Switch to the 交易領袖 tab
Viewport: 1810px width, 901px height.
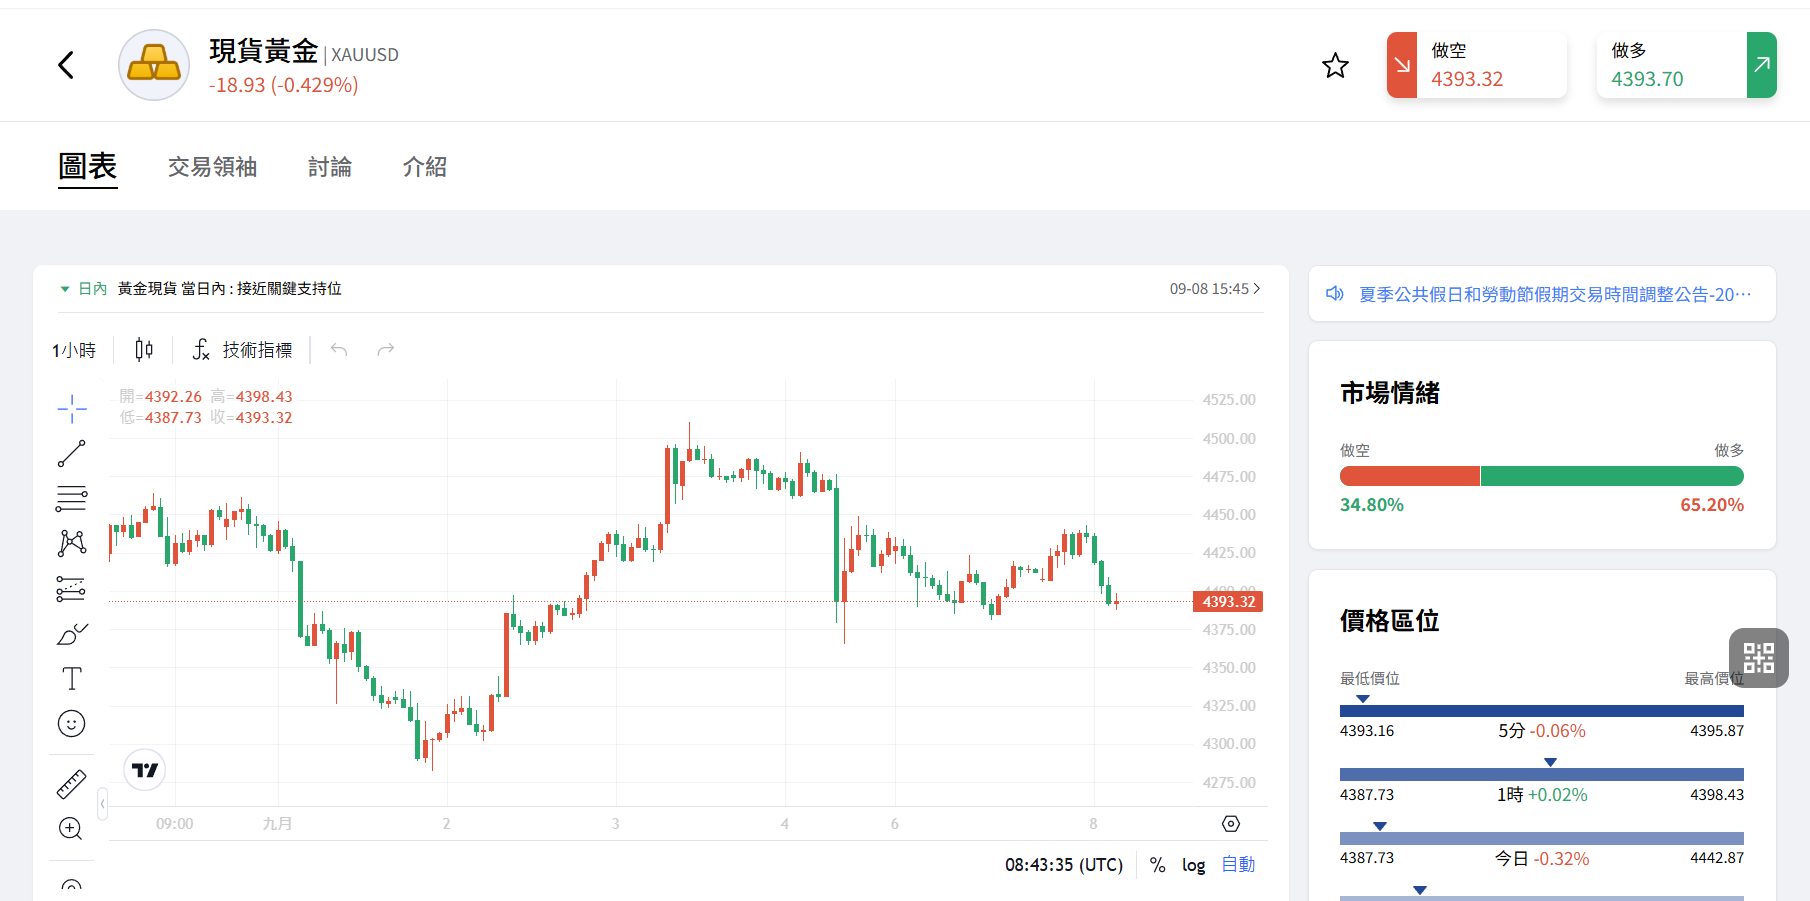coord(213,167)
